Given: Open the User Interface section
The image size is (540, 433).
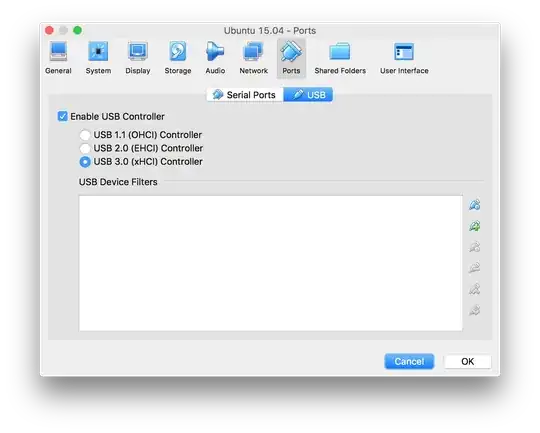Looking at the screenshot, I should click(x=404, y=58).
